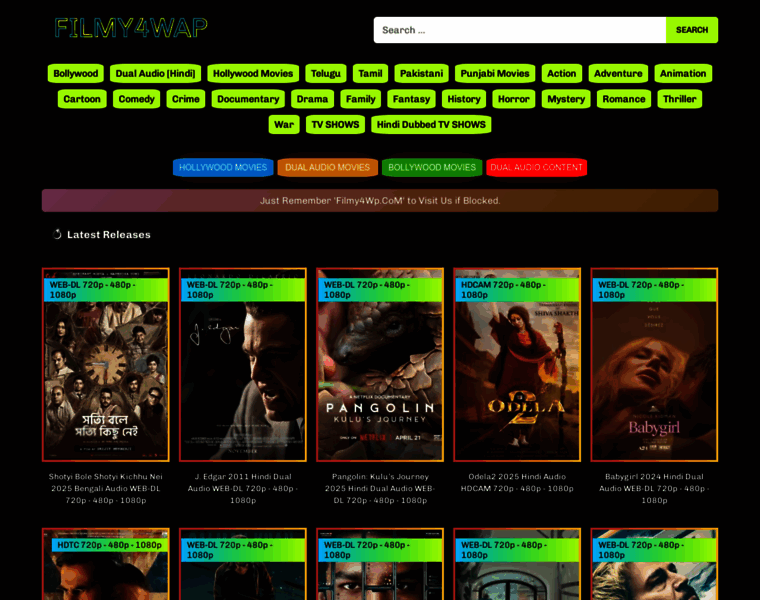Open the Pakistani category
The width and height of the screenshot is (760, 600).
click(421, 74)
